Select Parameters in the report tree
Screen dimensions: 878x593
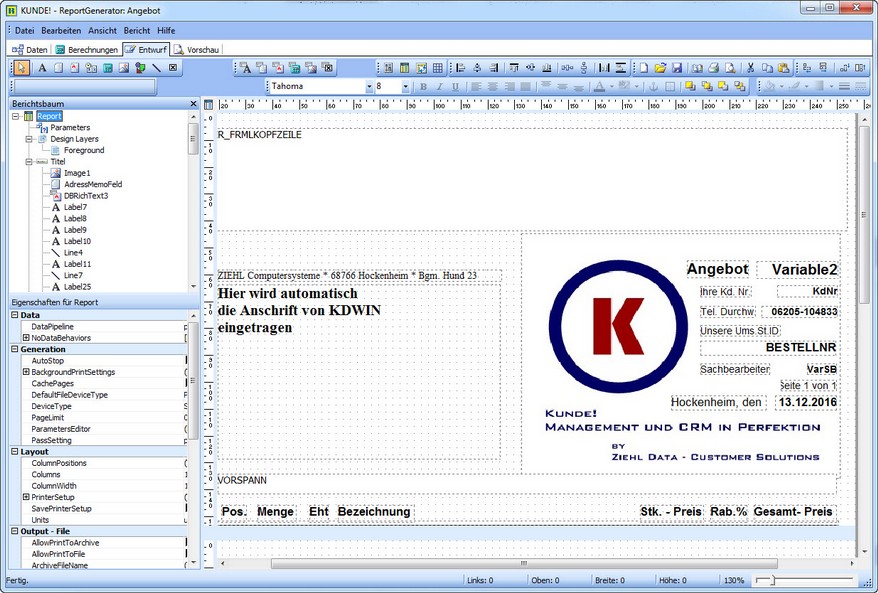70,128
